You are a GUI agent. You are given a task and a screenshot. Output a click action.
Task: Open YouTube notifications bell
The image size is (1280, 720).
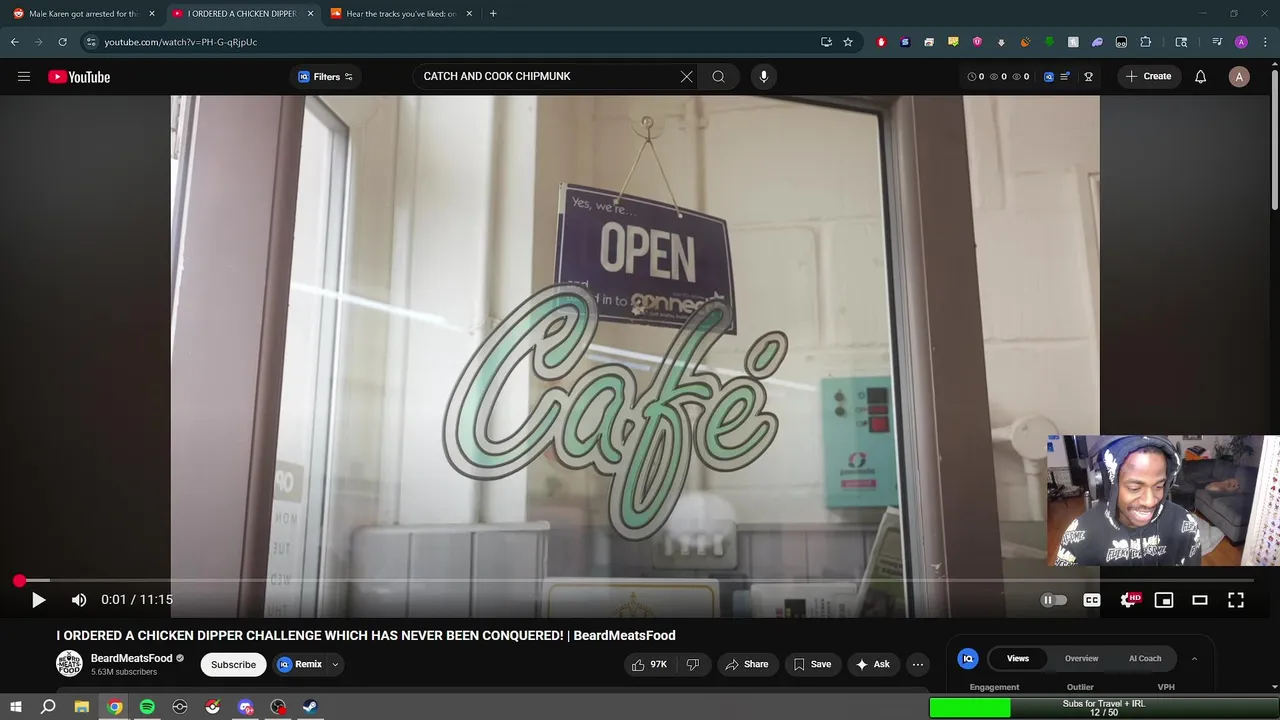(x=1200, y=77)
